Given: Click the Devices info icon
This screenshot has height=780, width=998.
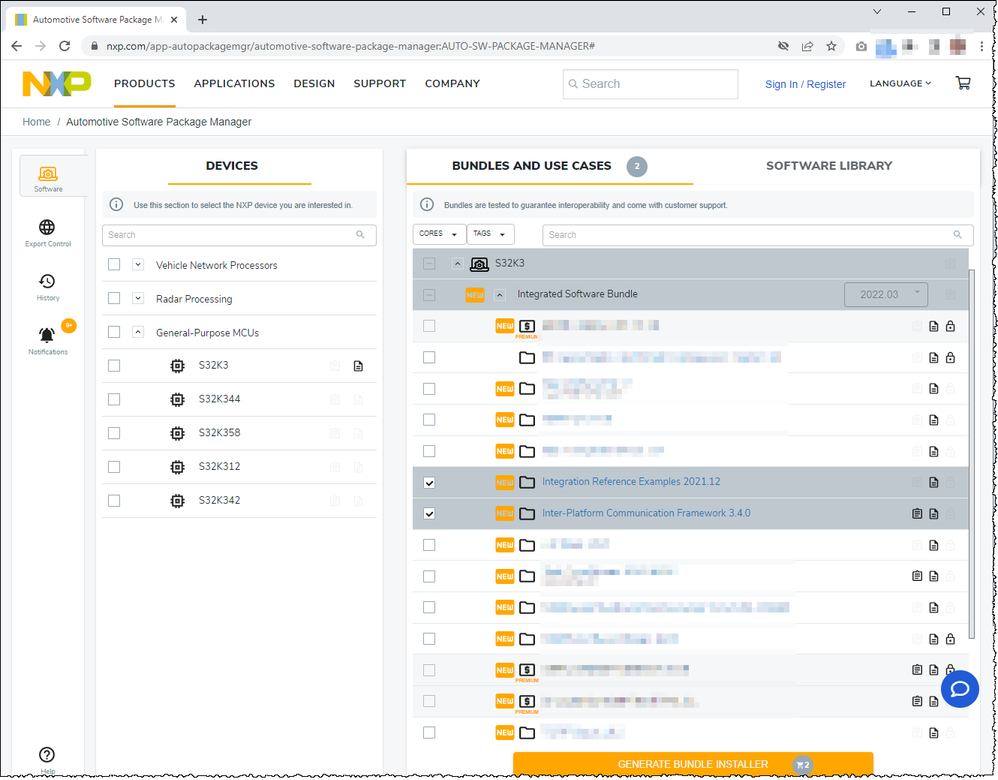Looking at the screenshot, I should 116,205.
